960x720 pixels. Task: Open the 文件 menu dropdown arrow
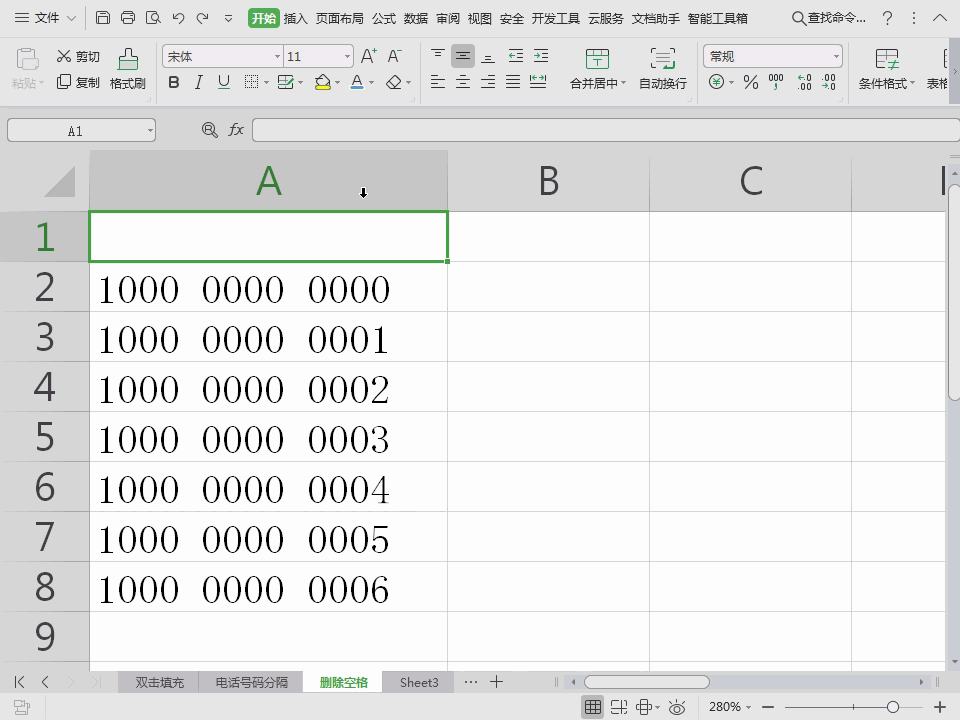71,18
